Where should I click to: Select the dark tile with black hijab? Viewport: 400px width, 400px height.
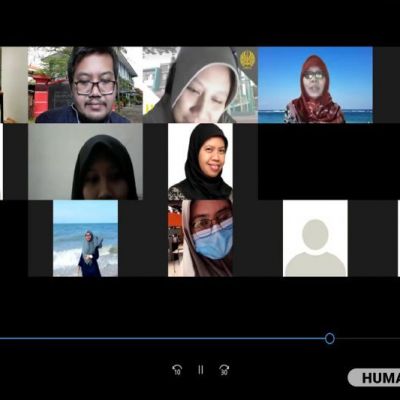pos(86,162)
